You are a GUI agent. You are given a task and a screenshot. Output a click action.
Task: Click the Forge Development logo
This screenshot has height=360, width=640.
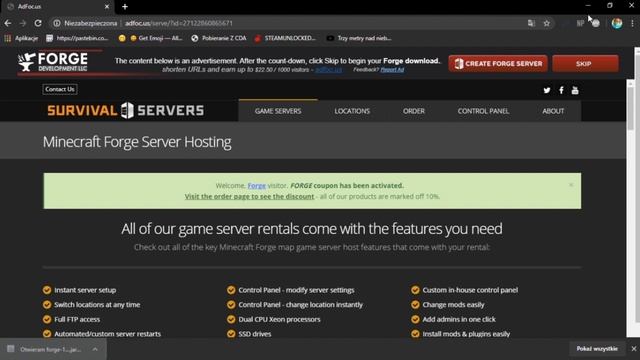click(53, 62)
